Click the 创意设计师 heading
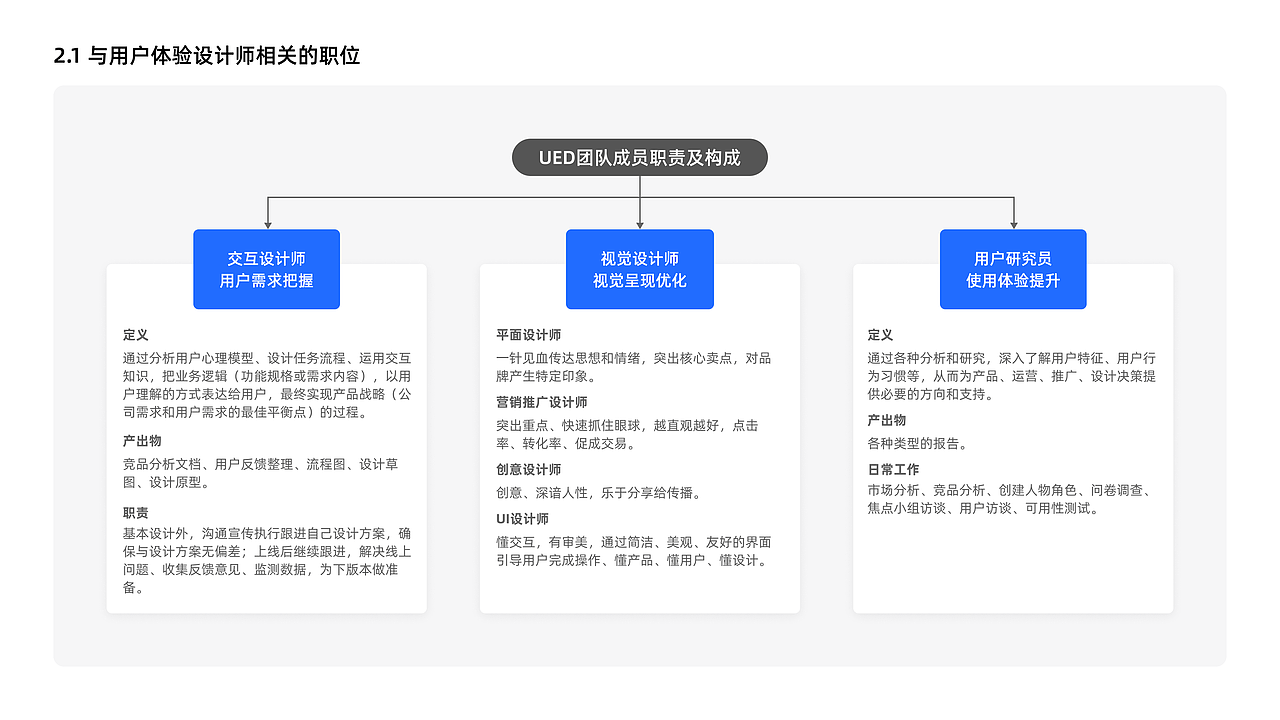 tap(528, 468)
